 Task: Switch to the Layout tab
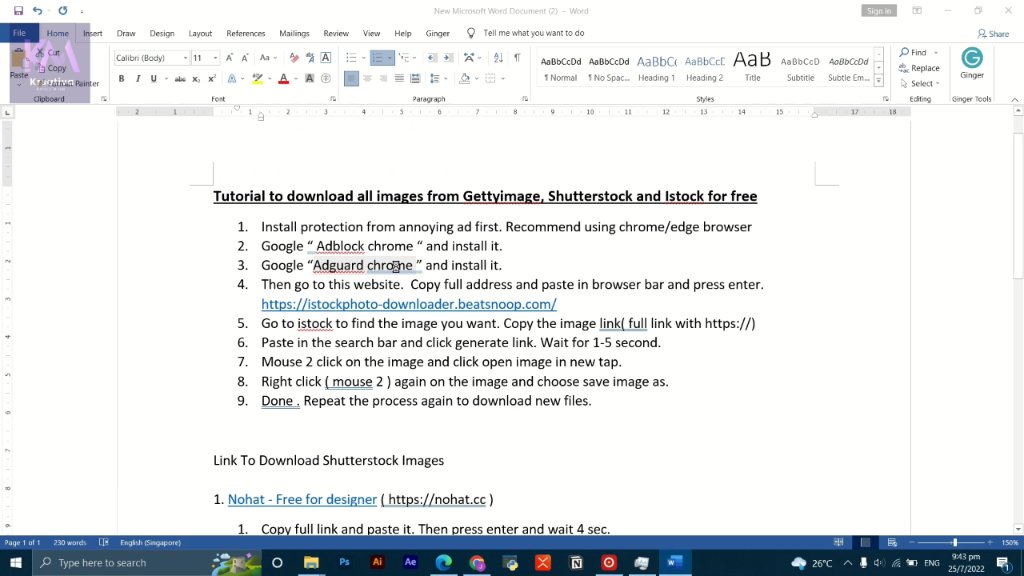pyautogui.click(x=200, y=33)
